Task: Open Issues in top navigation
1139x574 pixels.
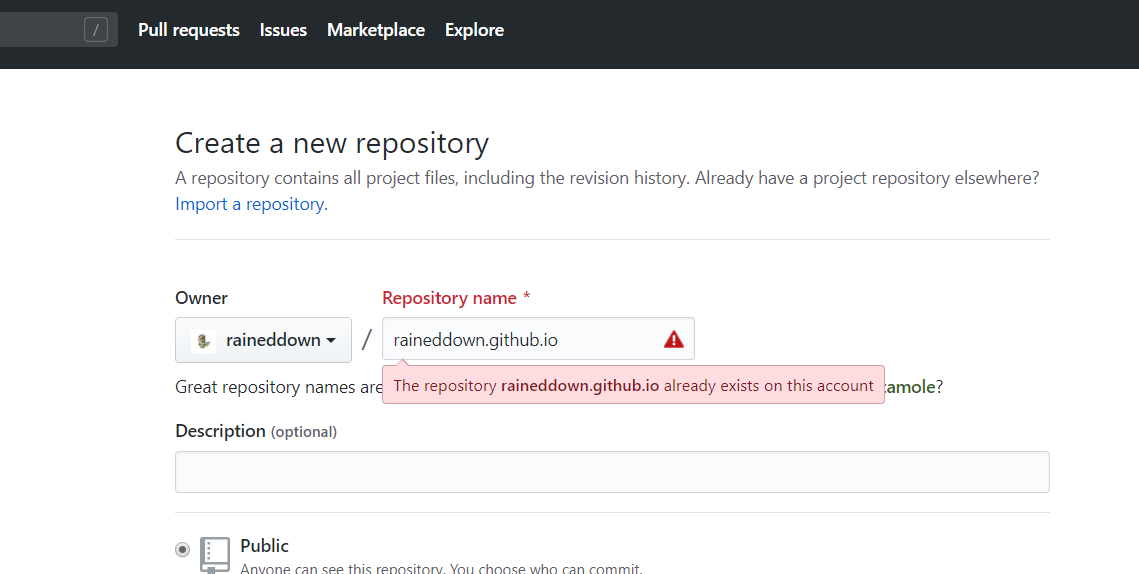Action: 283,30
